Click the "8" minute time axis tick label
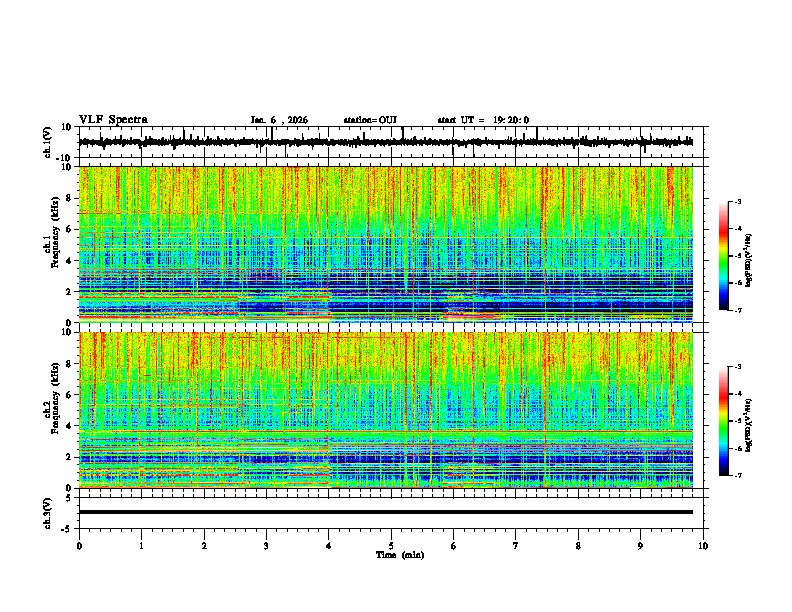Viewport: 792px width, 612px height. (578, 546)
